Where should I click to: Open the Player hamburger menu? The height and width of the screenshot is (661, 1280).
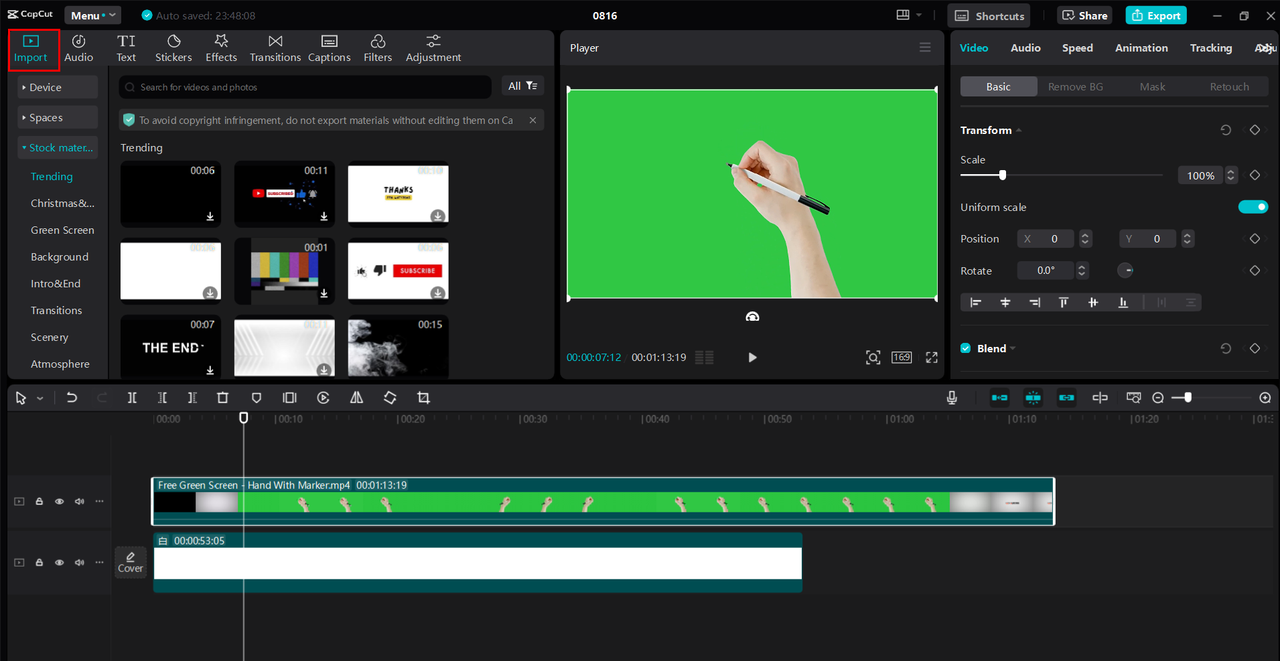point(925,47)
